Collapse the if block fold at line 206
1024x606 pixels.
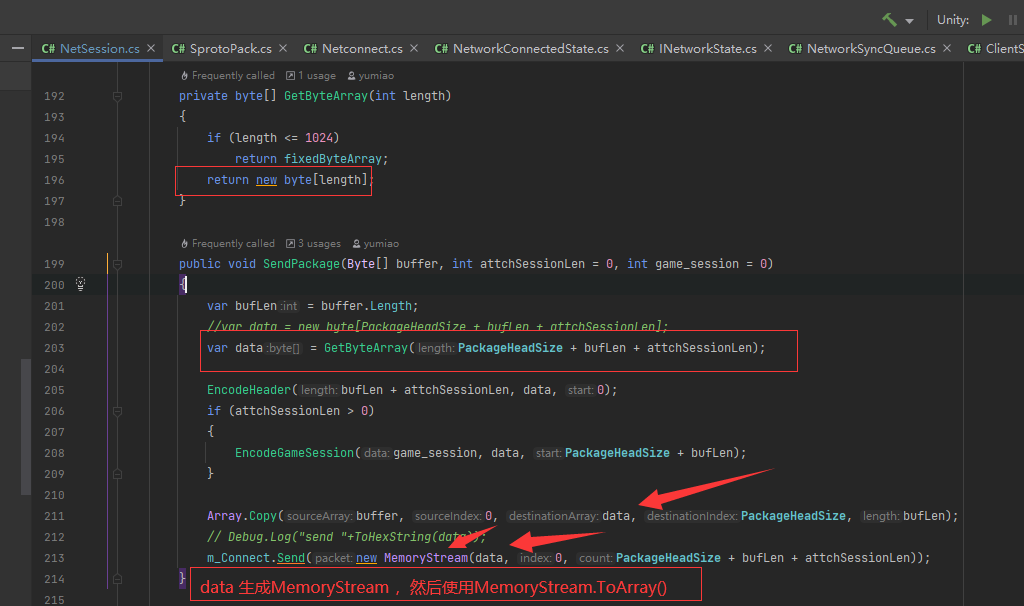click(x=117, y=411)
